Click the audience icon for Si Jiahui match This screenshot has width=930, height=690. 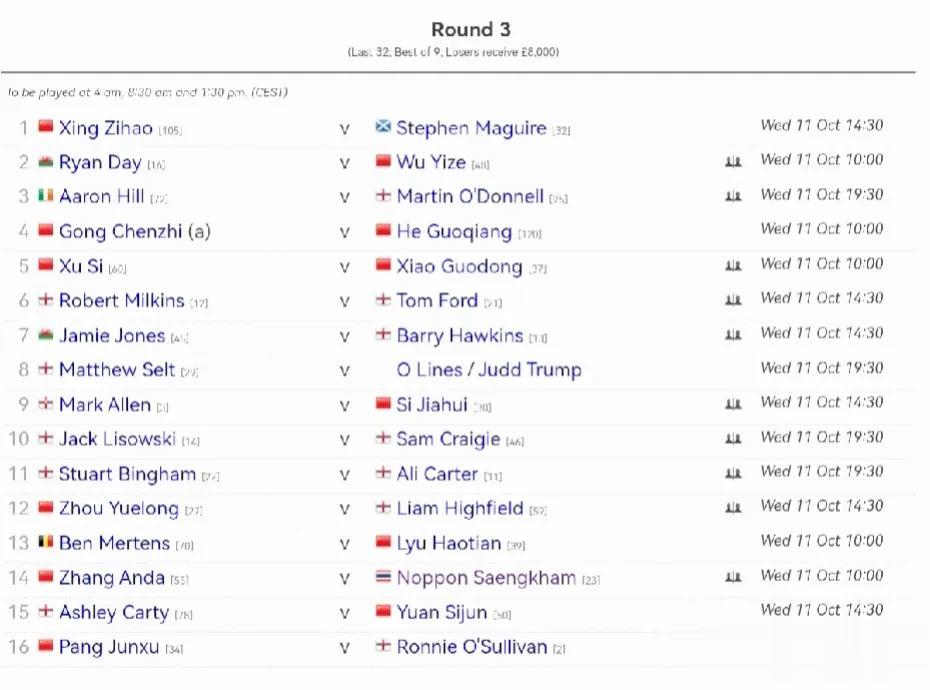pos(733,405)
